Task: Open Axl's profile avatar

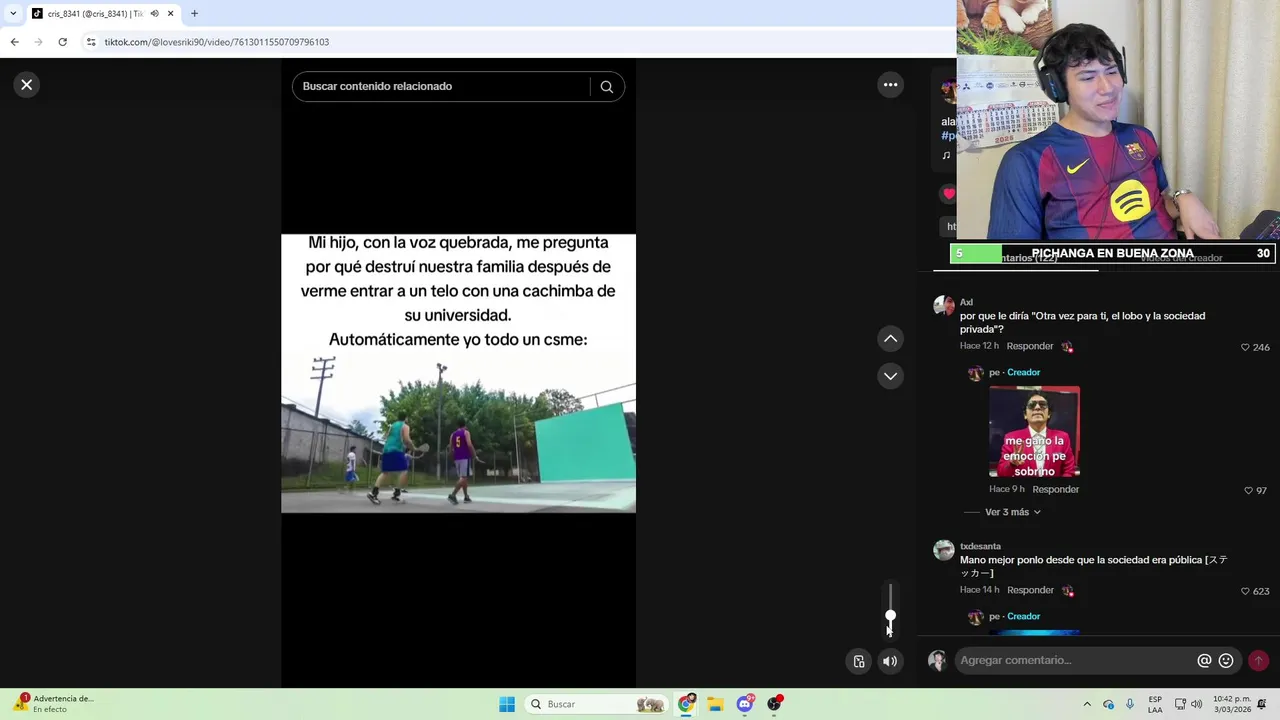Action: pos(944,306)
